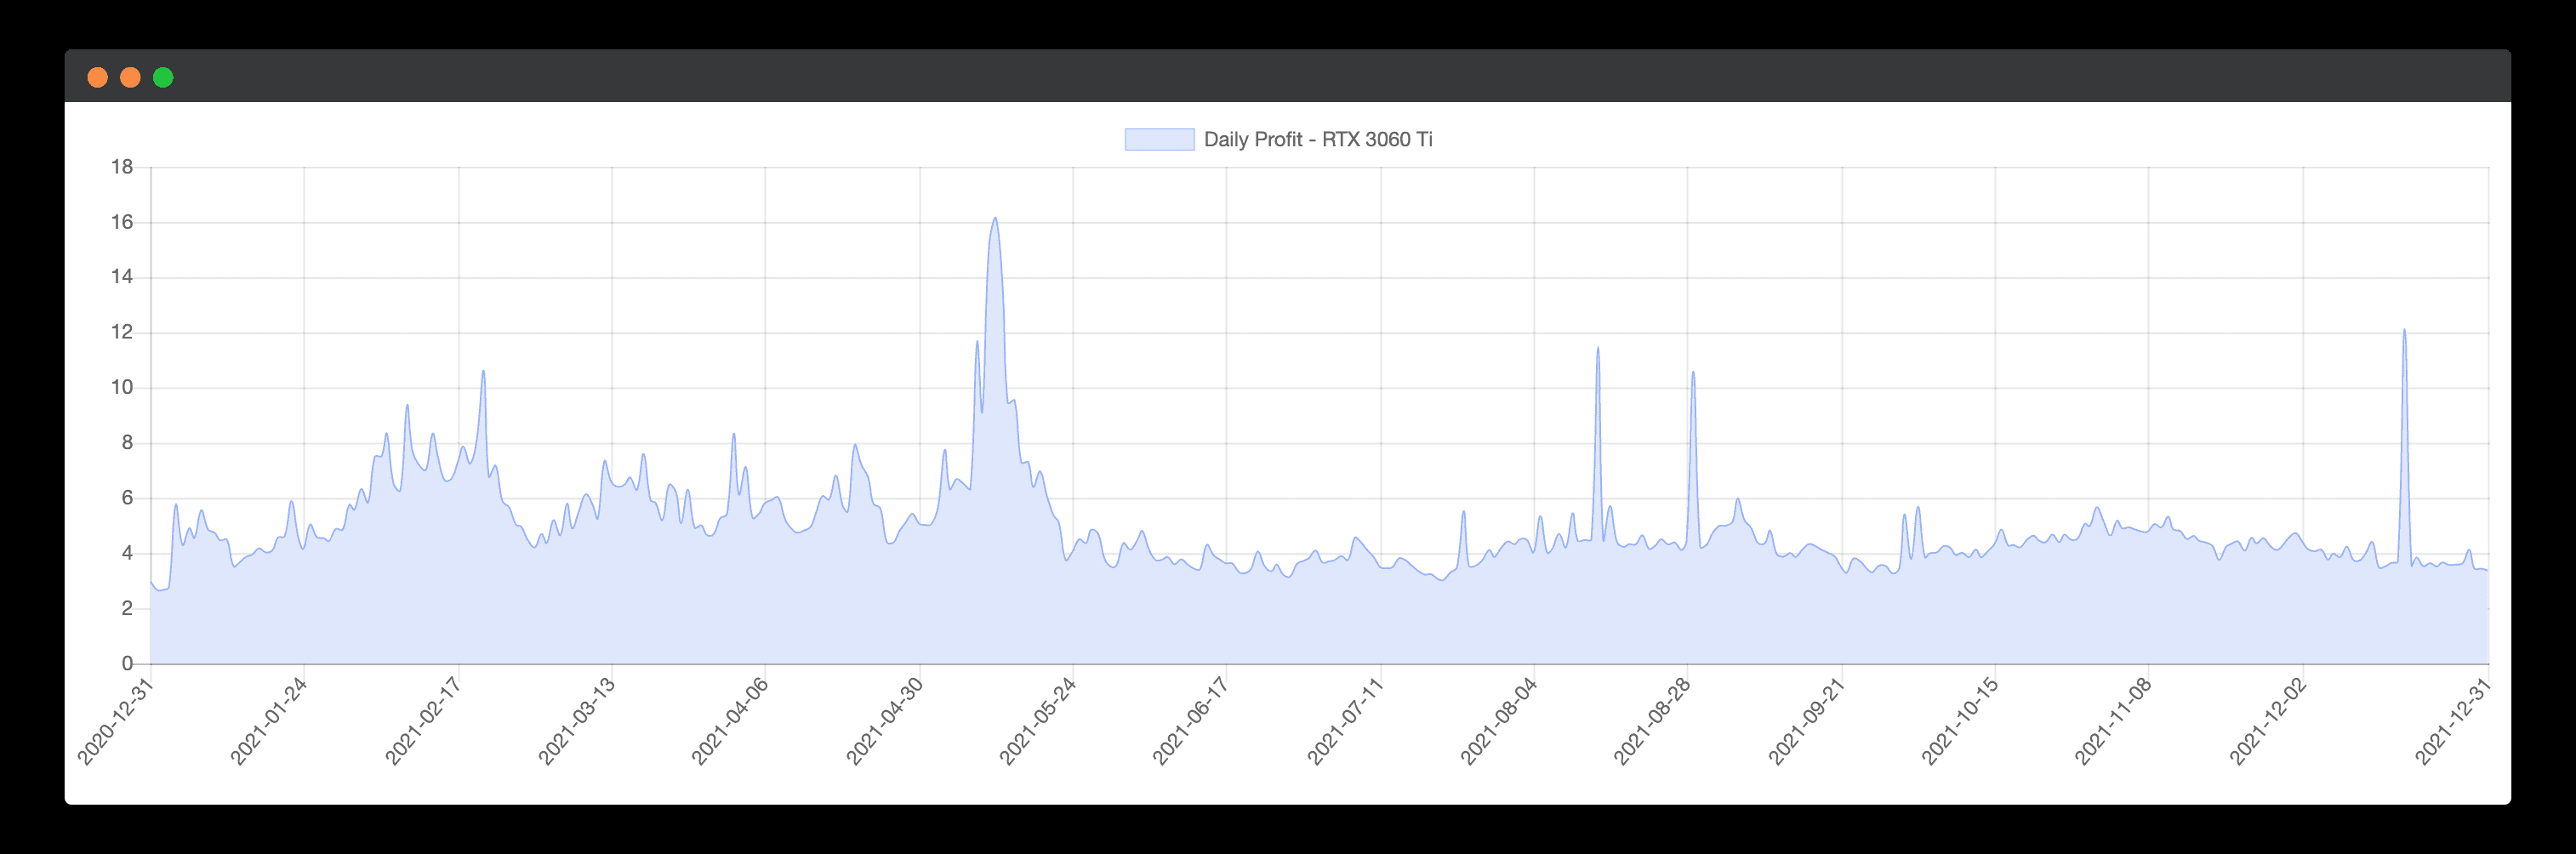Click the 2021-04-30 x-axis date label
This screenshot has height=854, width=2576.
[884, 721]
